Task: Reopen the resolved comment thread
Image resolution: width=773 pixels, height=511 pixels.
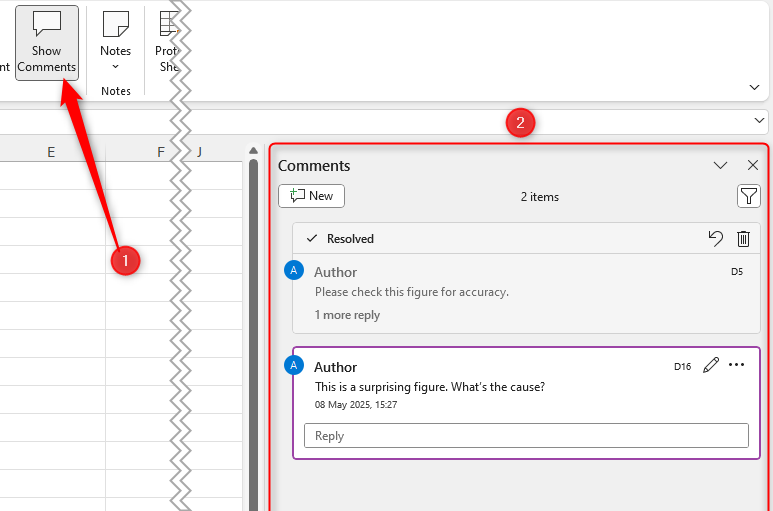Action: coord(715,238)
